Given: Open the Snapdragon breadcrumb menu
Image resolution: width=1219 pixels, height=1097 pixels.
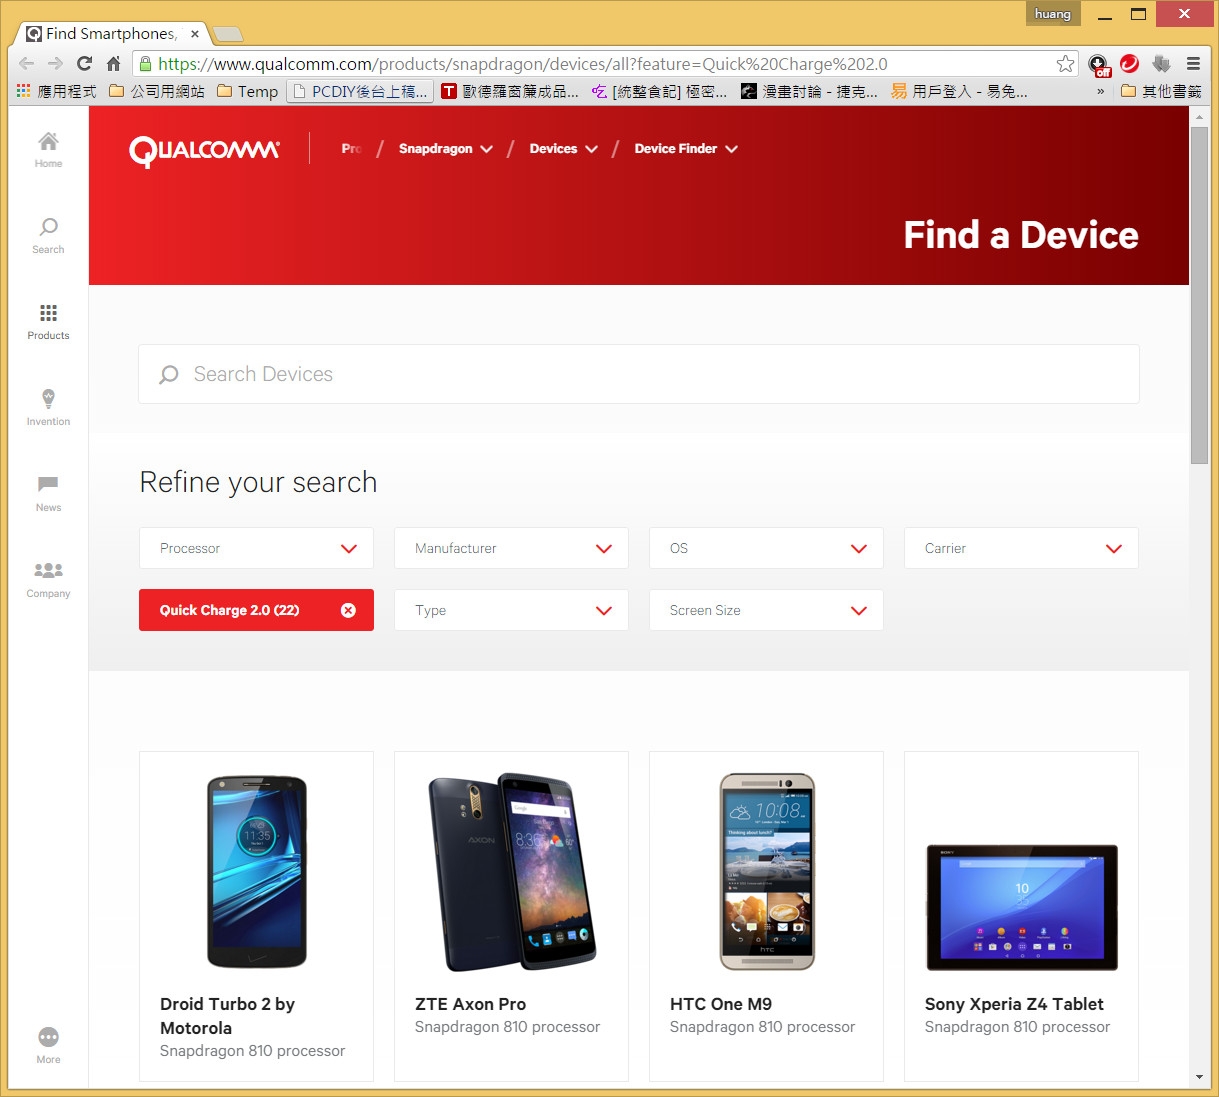Looking at the screenshot, I should tap(446, 149).
